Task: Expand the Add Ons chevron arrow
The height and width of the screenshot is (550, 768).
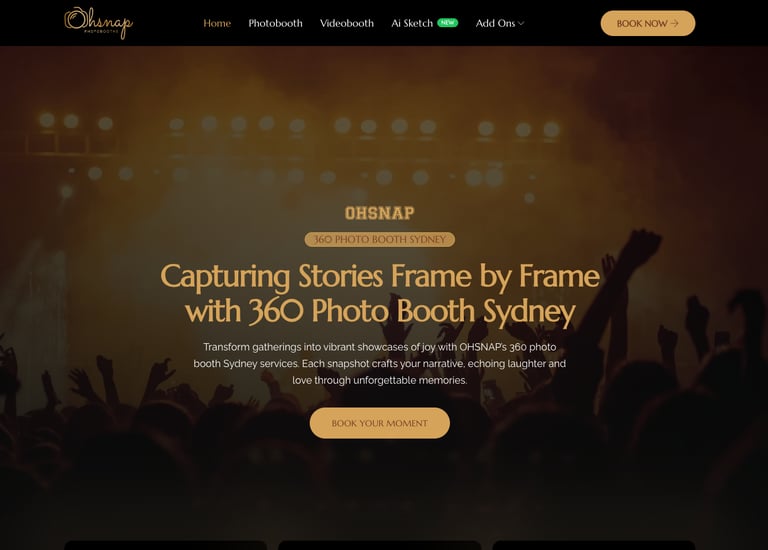Action: pyautogui.click(x=521, y=24)
